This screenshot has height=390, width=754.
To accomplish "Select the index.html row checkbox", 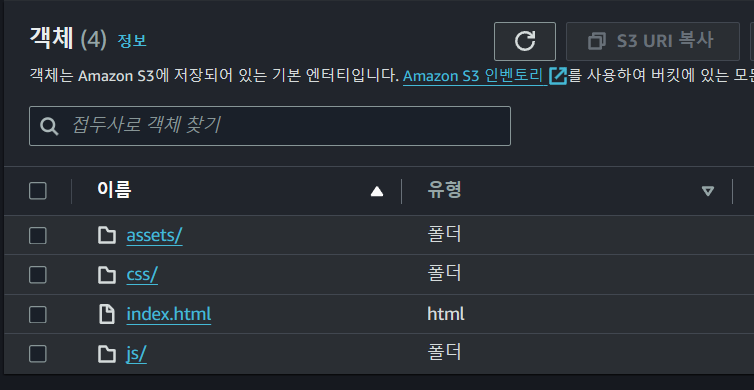I will point(38,315).
